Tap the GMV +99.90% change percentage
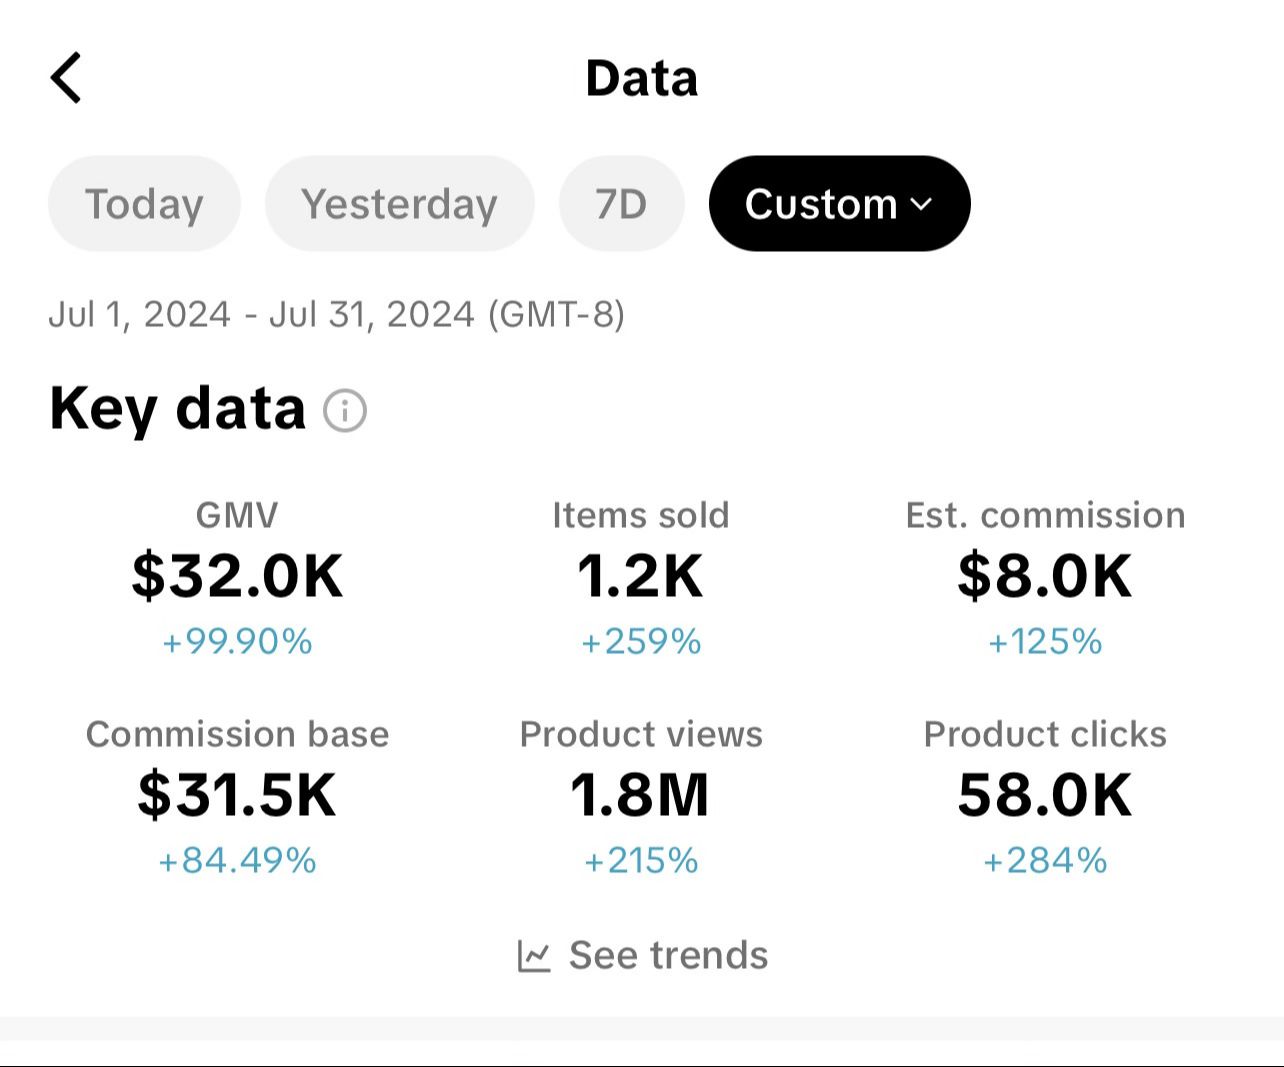The image size is (1284, 1067). 237,641
